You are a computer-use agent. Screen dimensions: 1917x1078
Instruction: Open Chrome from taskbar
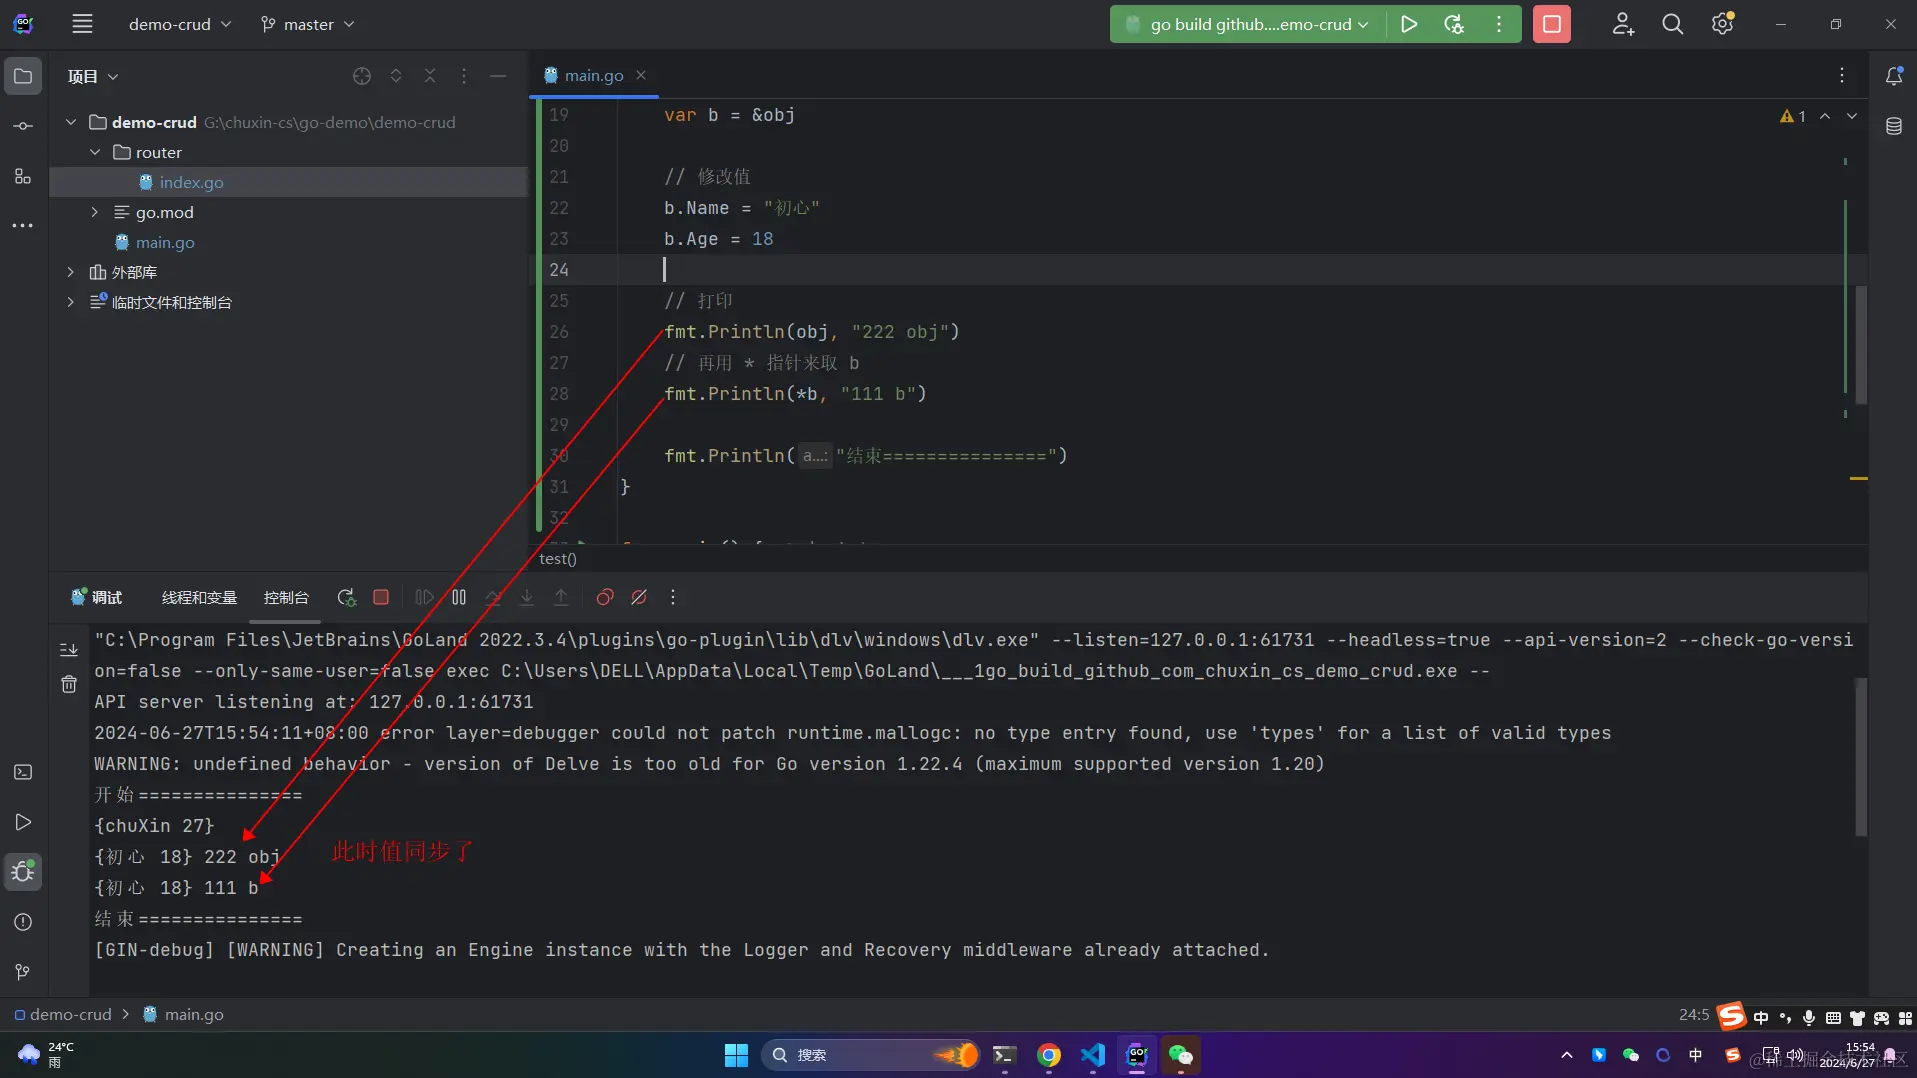[1048, 1055]
